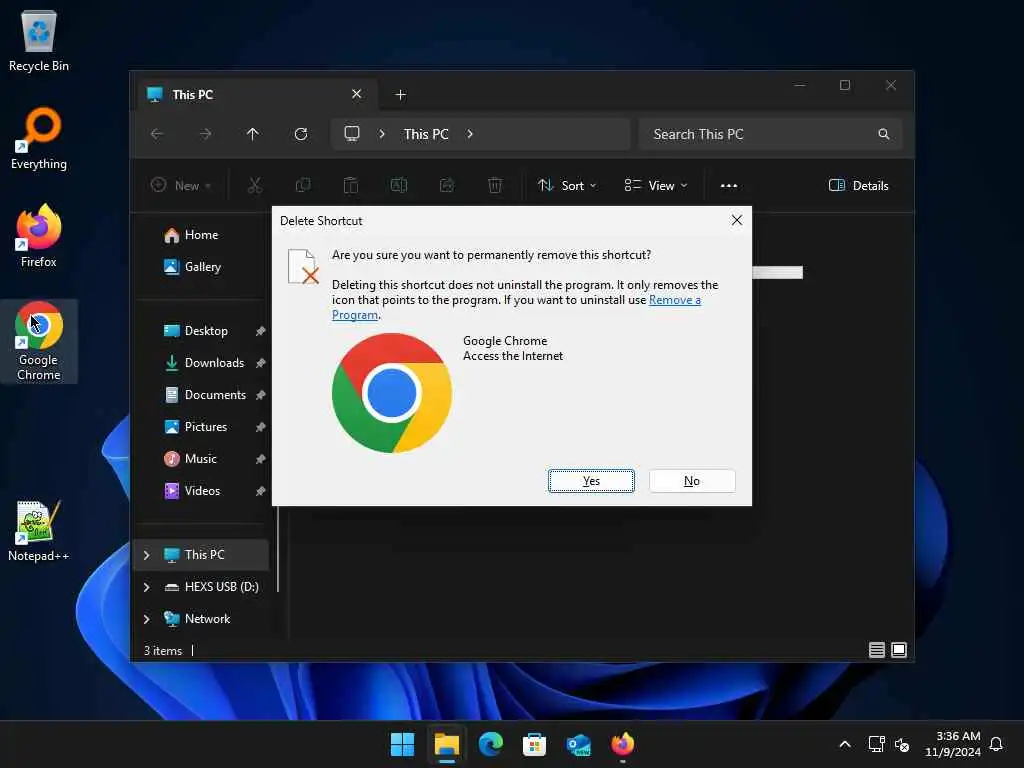Expand chevron before This PC in address bar
This screenshot has height=768, width=1024.
coord(382,134)
